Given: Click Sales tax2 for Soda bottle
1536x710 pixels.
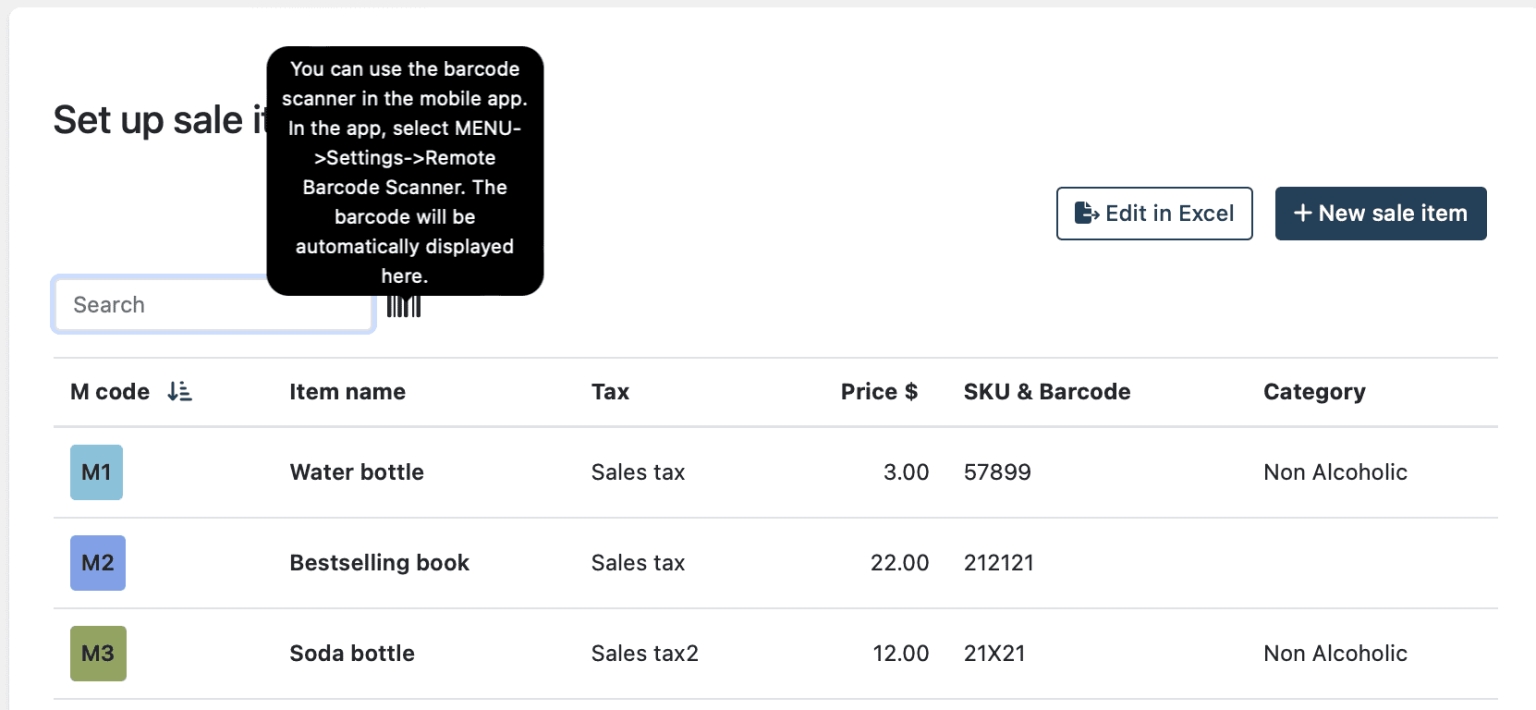Looking at the screenshot, I should [644, 652].
